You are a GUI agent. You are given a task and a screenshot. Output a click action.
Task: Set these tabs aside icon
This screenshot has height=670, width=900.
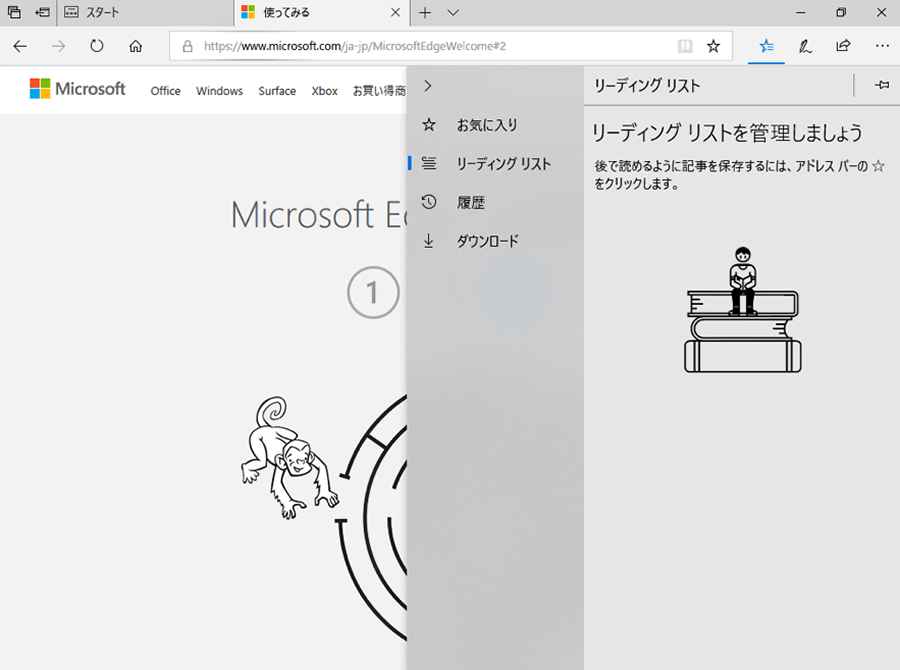click(42, 12)
